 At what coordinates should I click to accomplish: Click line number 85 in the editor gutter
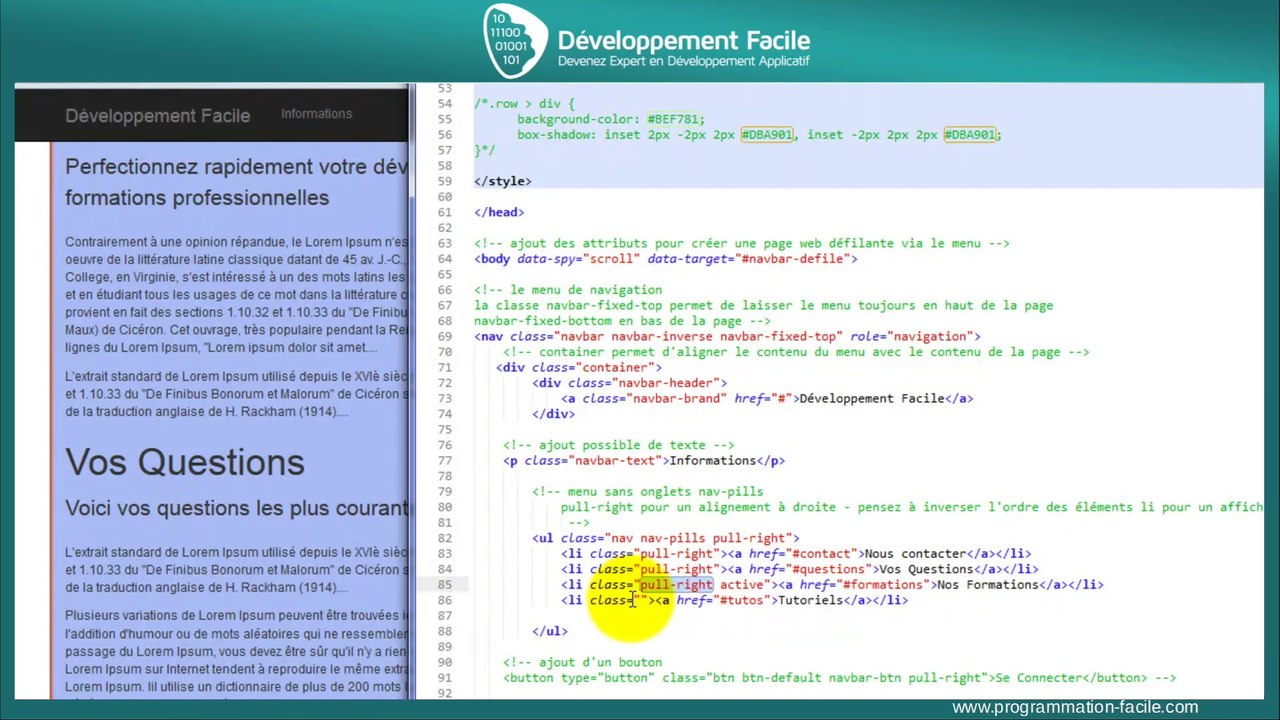(444, 585)
